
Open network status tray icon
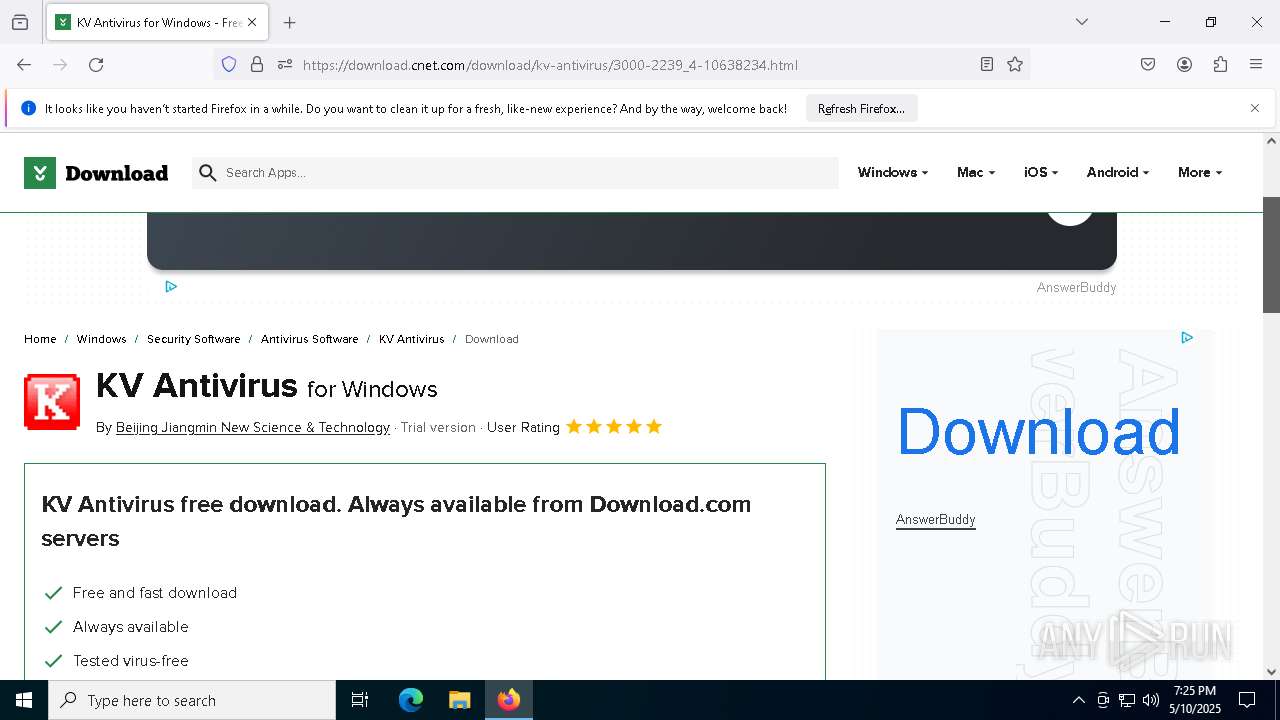click(1127, 700)
